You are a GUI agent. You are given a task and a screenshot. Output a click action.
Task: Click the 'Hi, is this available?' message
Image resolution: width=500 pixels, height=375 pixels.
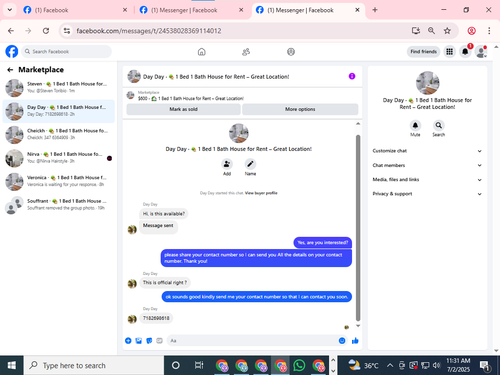[164, 214]
